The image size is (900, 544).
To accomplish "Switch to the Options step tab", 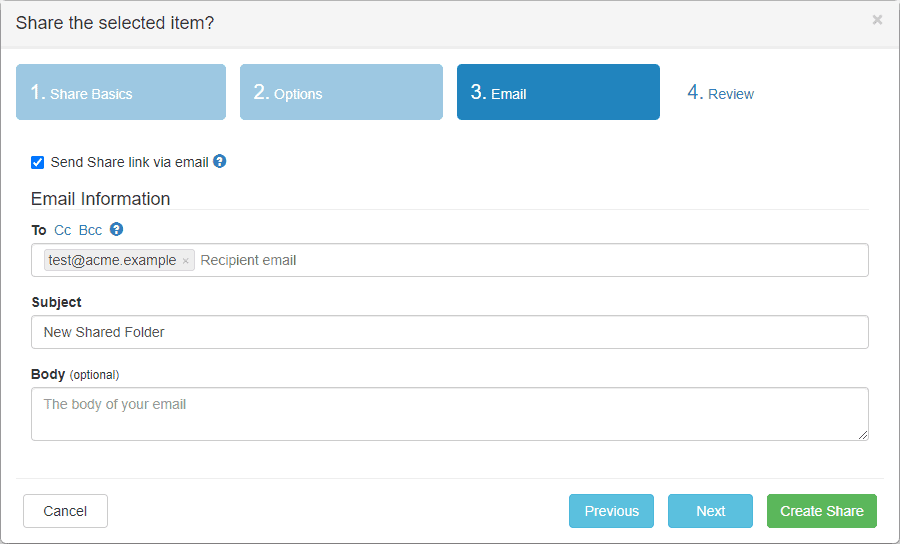I will pyautogui.click(x=341, y=92).
